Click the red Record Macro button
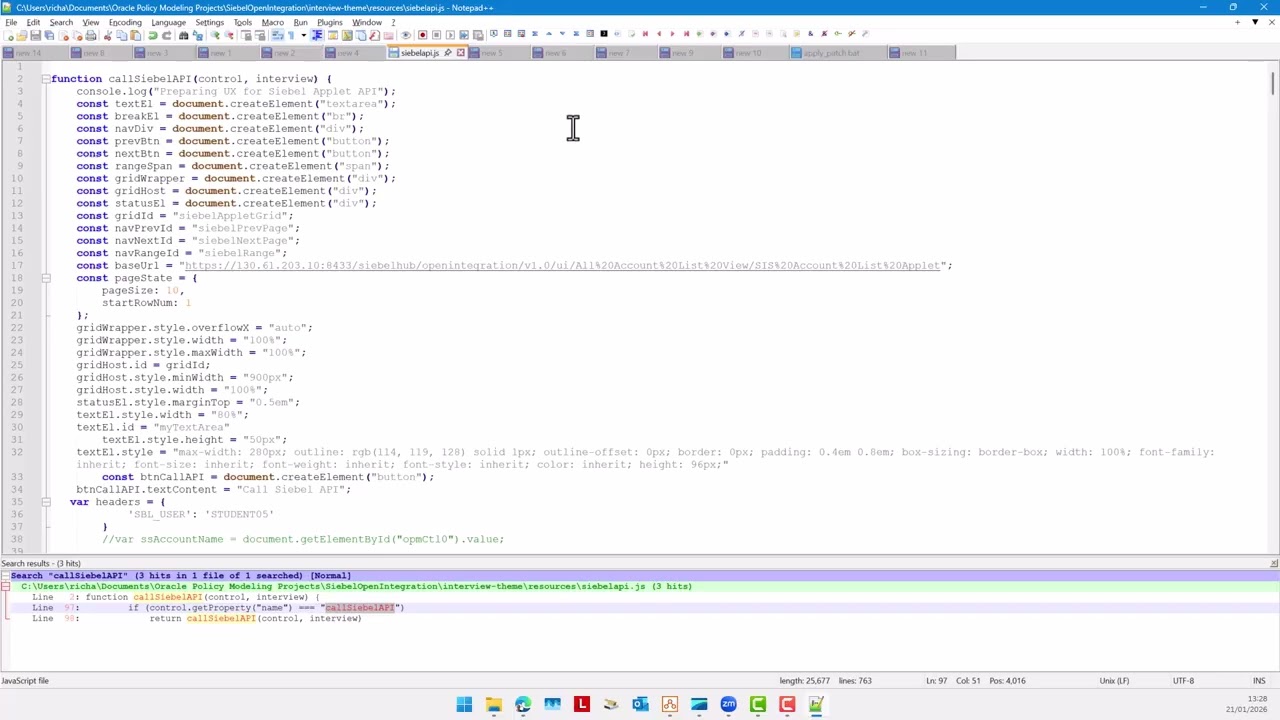Viewport: 1280px width, 720px height. [422, 34]
